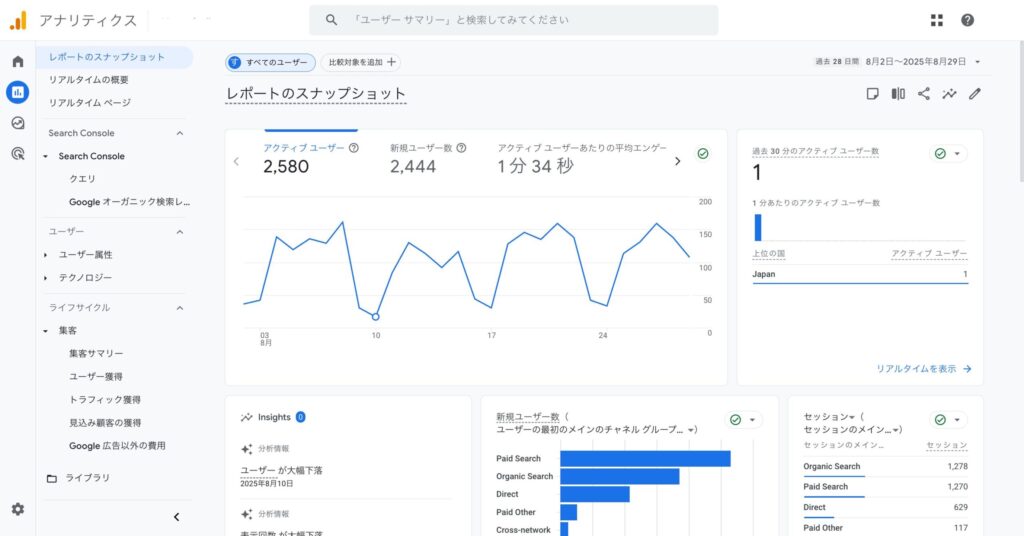The width and height of the screenshot is (1024, 536).
Task: Open the Google apps grid icon
Action: click(936, 20)
